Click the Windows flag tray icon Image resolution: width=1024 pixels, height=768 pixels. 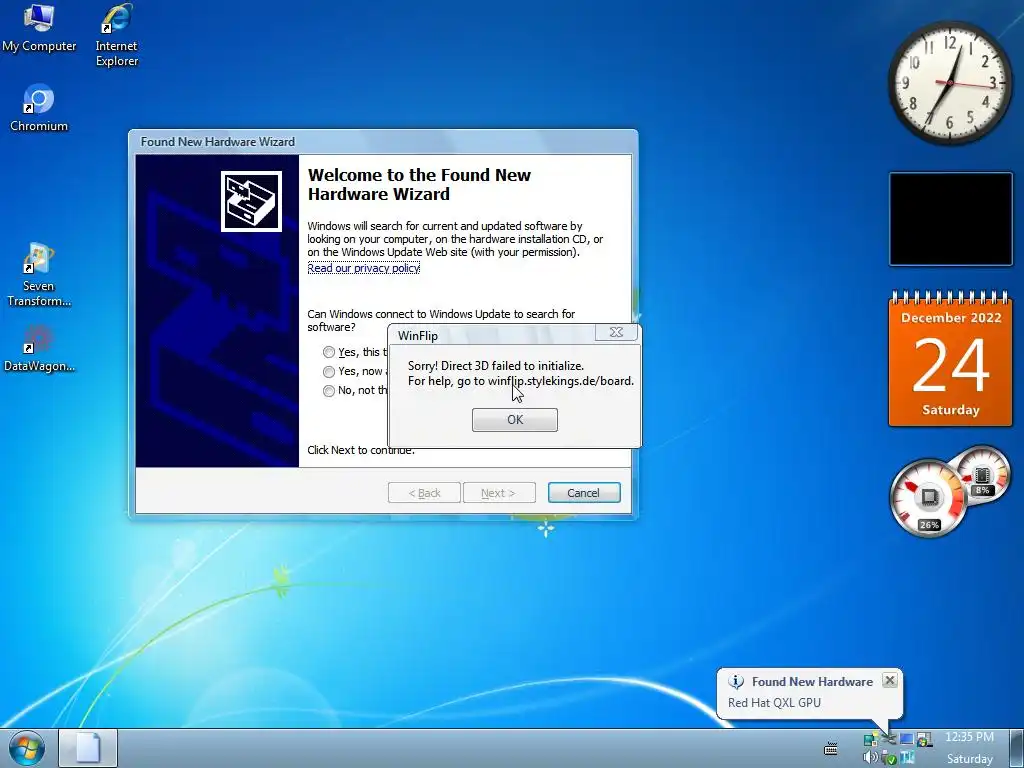click(924, 739)
